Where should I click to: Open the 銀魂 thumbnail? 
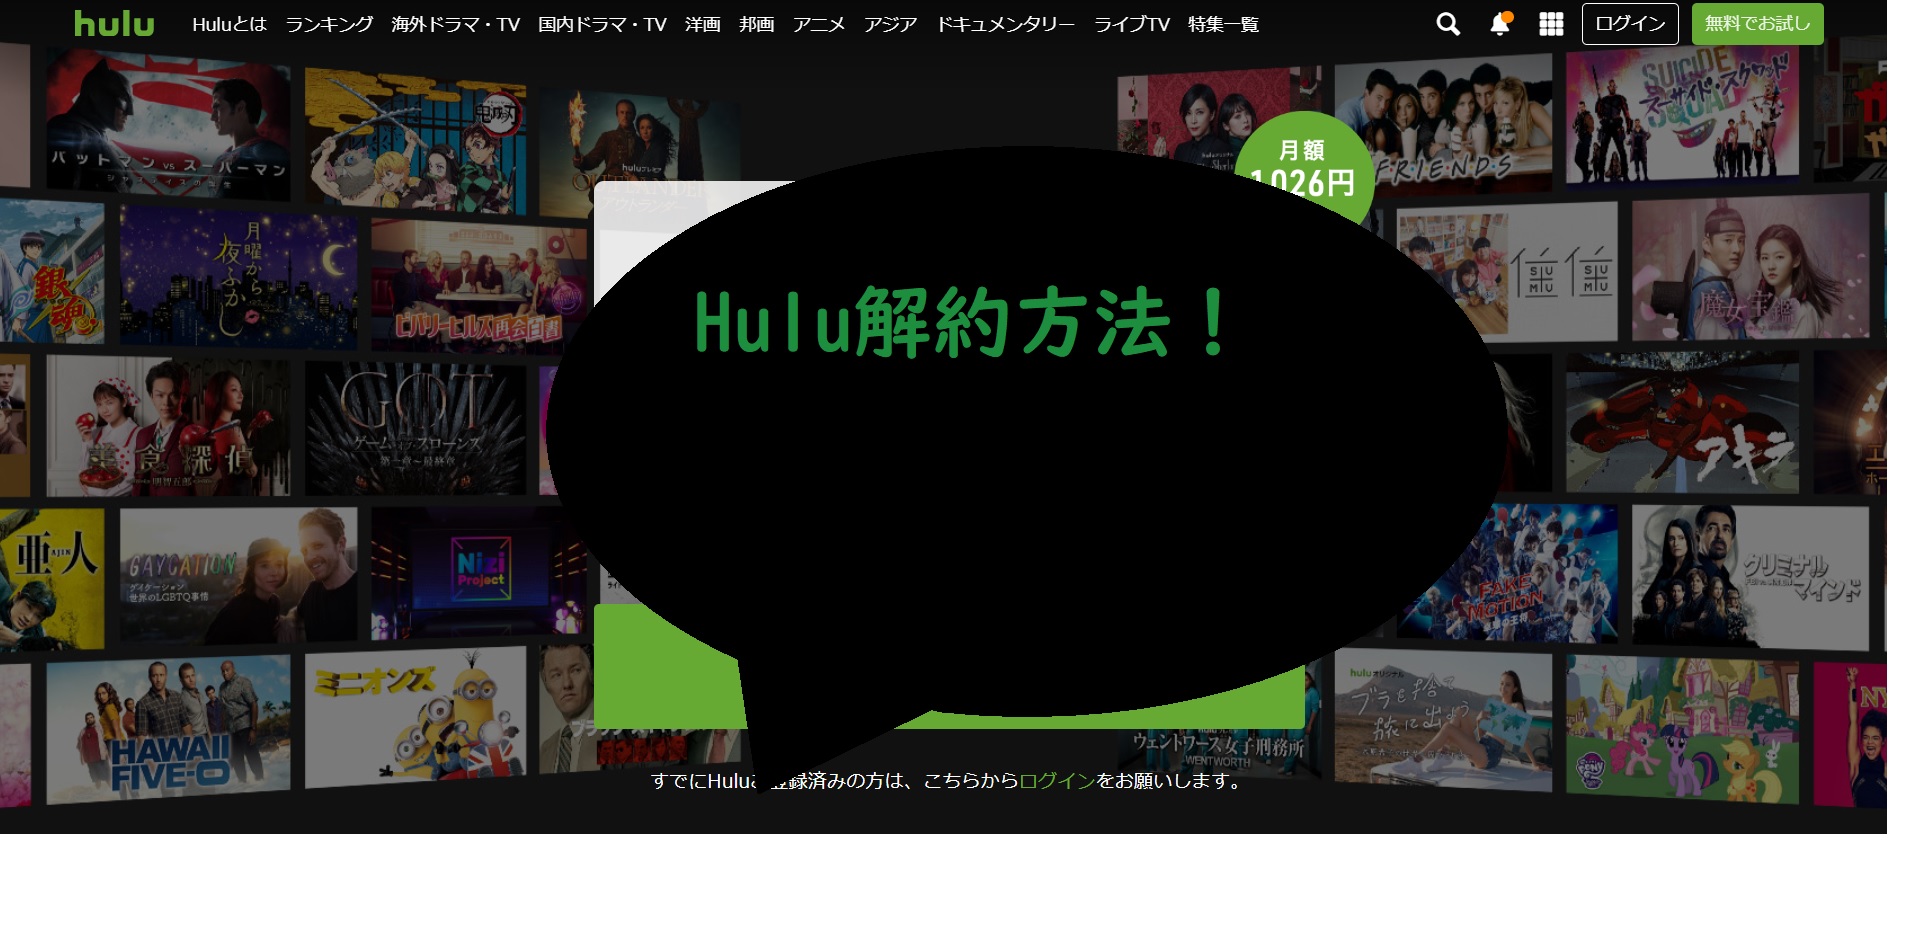52,272
